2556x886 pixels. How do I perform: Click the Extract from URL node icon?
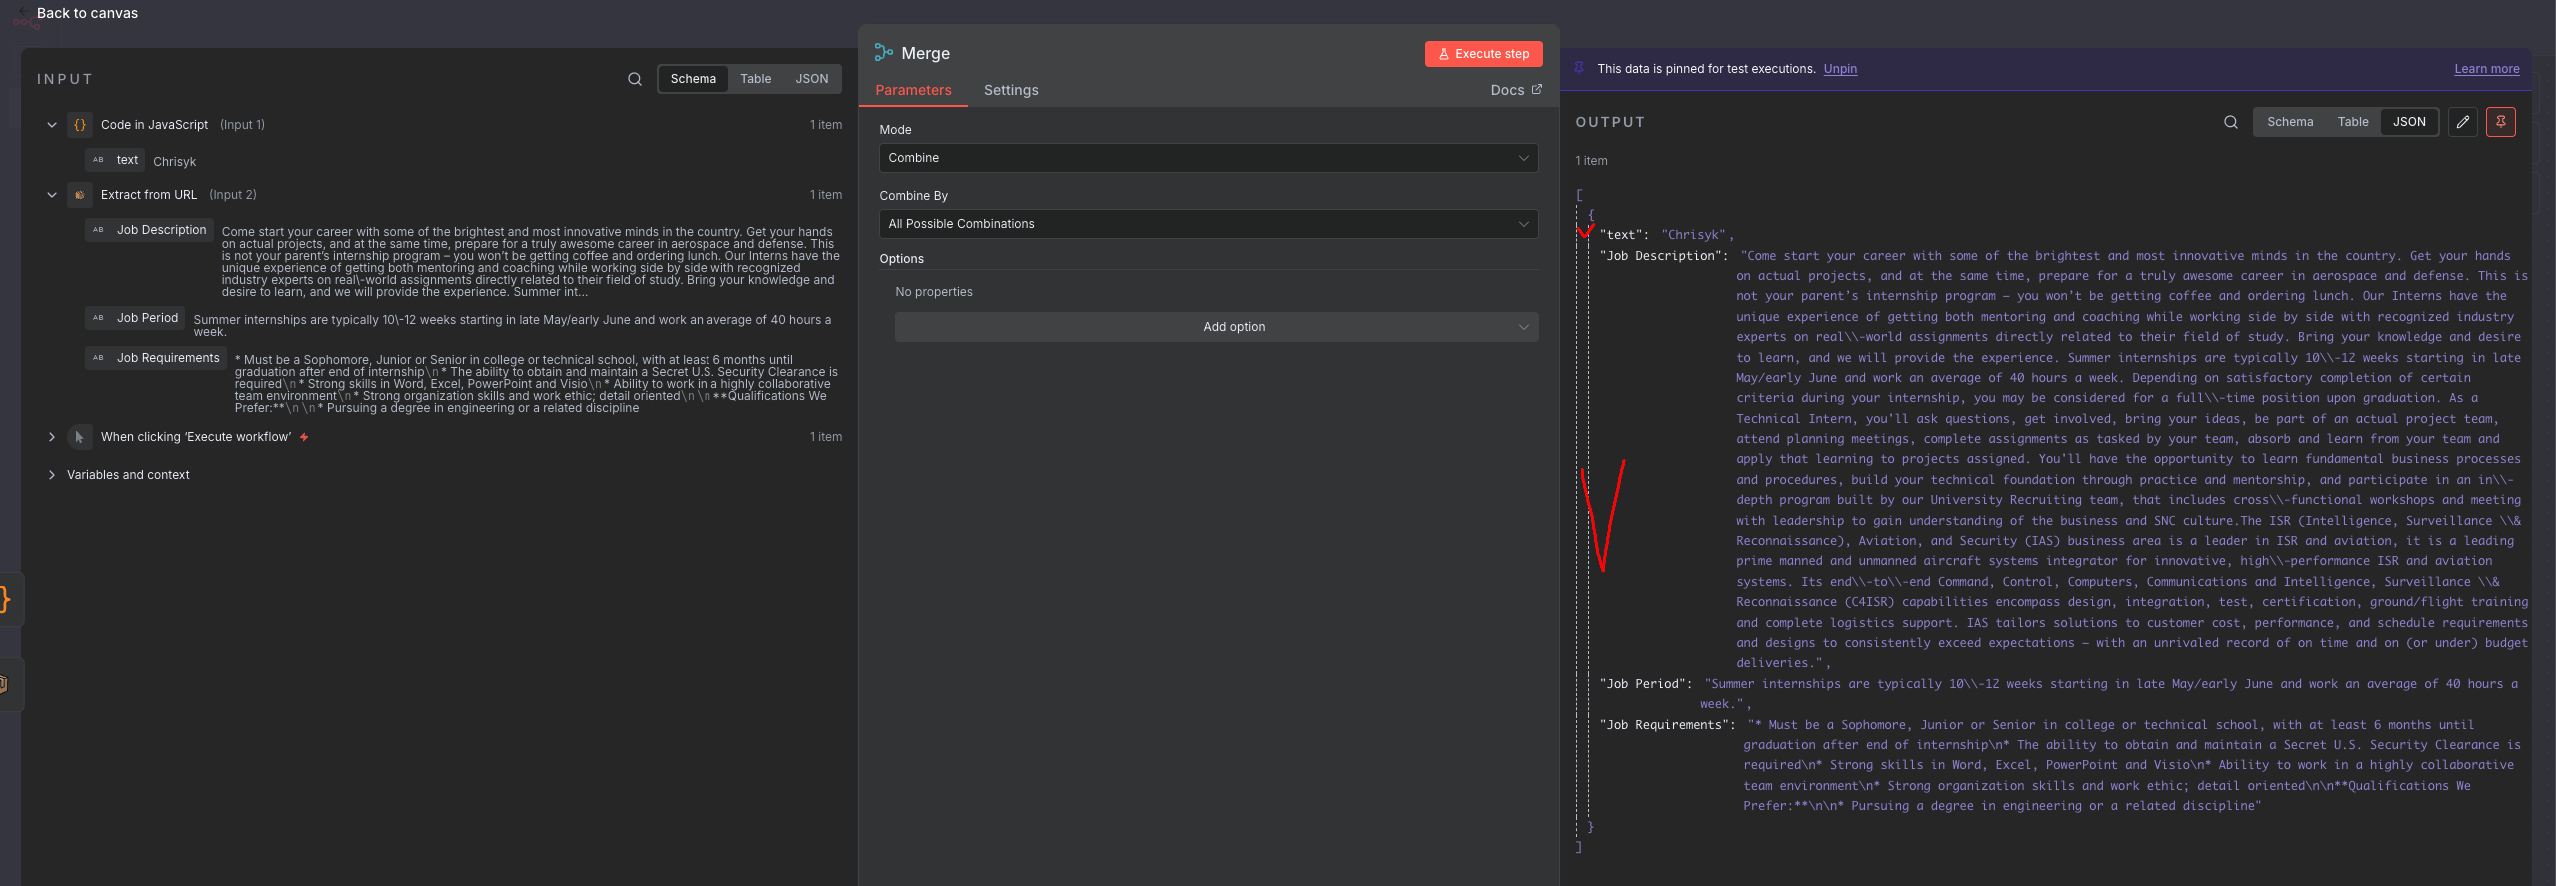point(80,195)
